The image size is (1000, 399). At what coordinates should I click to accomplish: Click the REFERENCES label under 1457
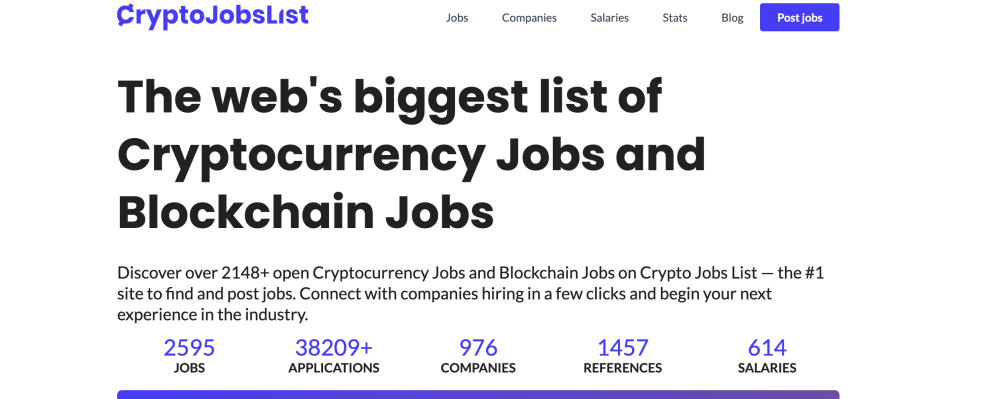622,368
